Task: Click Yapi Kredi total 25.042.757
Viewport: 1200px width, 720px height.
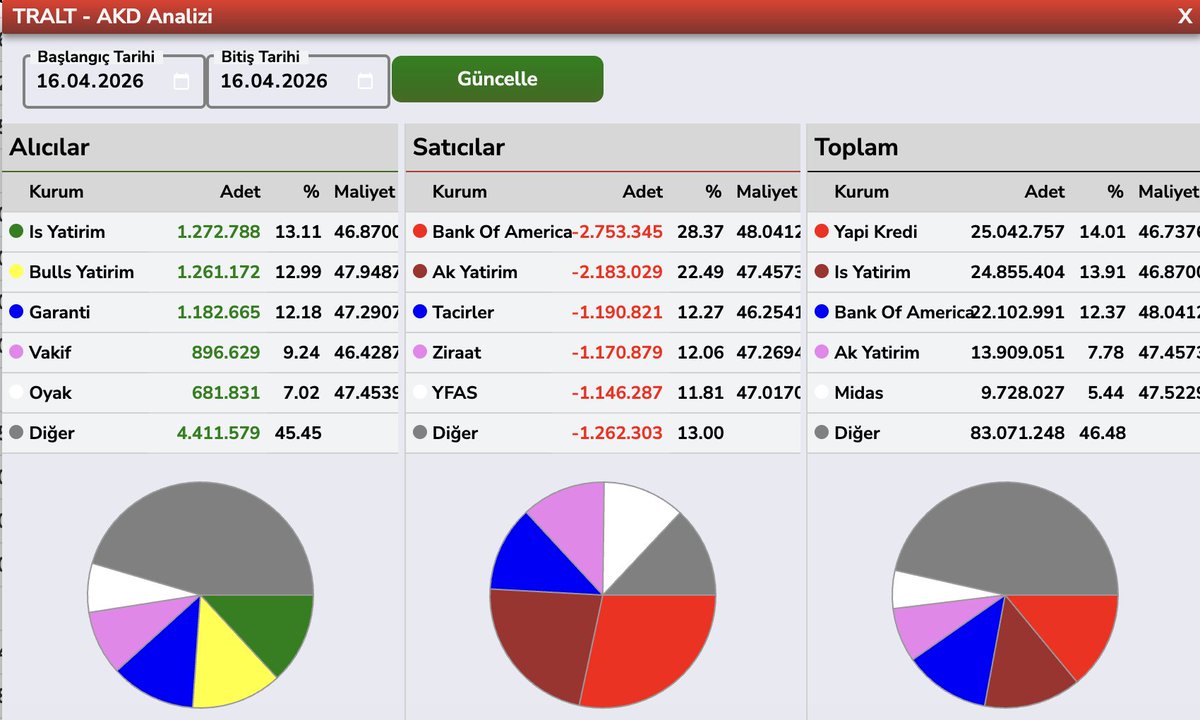Action: [1018, 231]
